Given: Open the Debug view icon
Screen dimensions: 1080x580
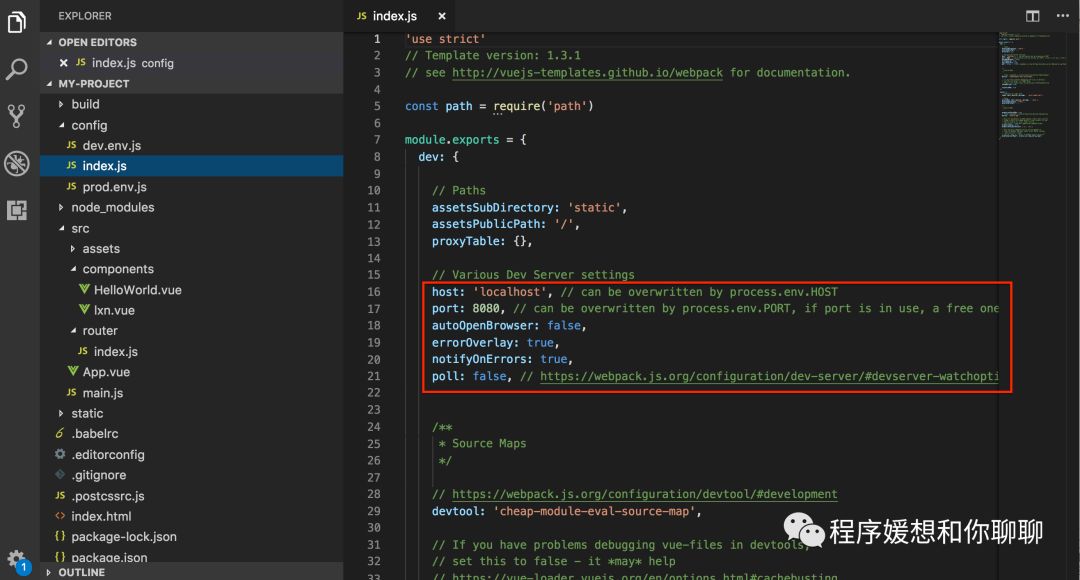Looking at the screenshot, I should [17, 163].
